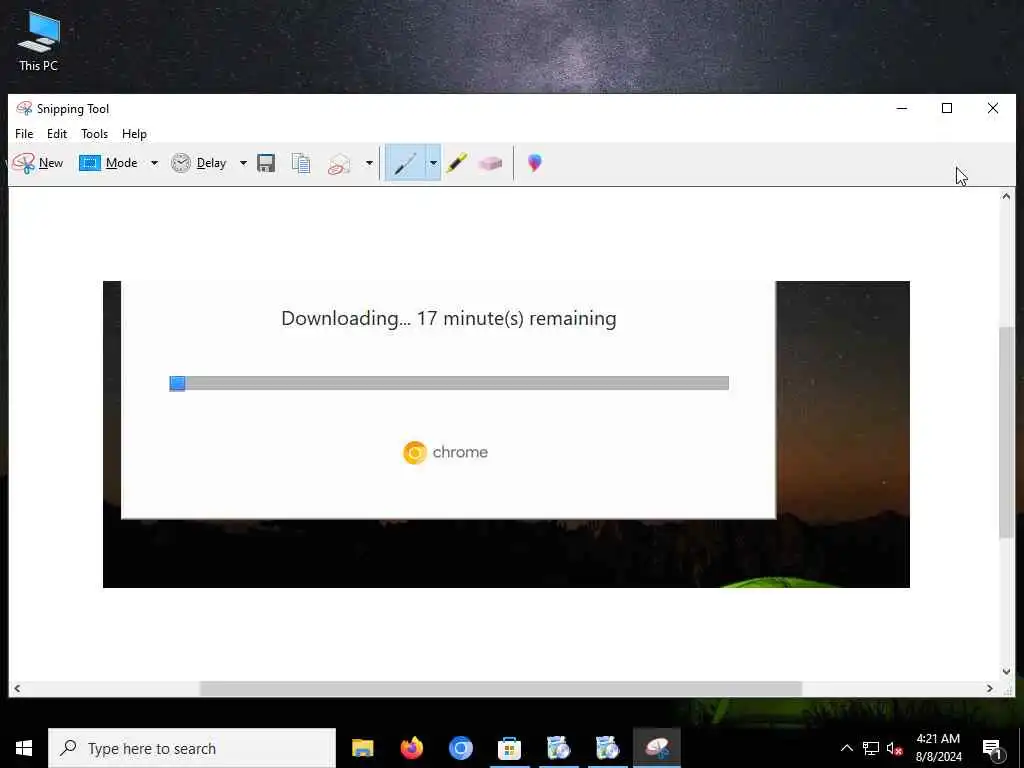Expand the Delay dropdown arrow
1024x768 pixels.
(x=243, y=163)
